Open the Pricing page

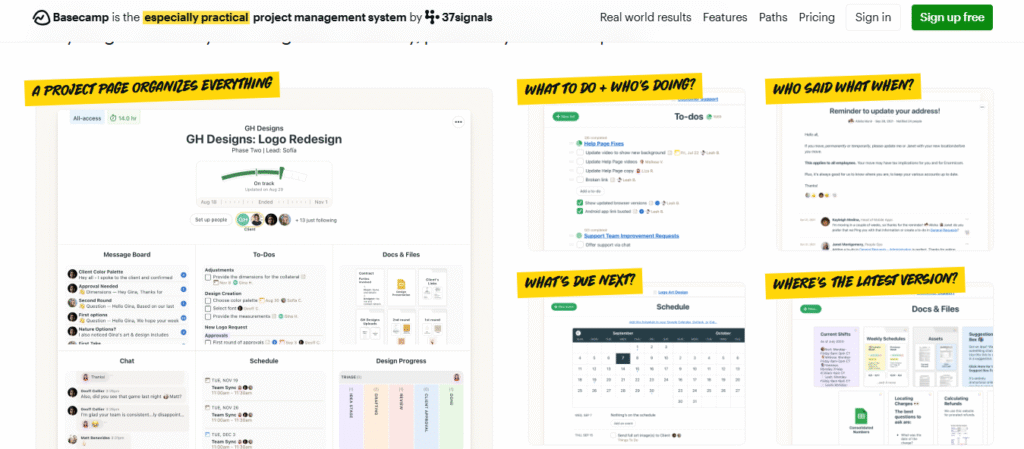tap(816, 18)
